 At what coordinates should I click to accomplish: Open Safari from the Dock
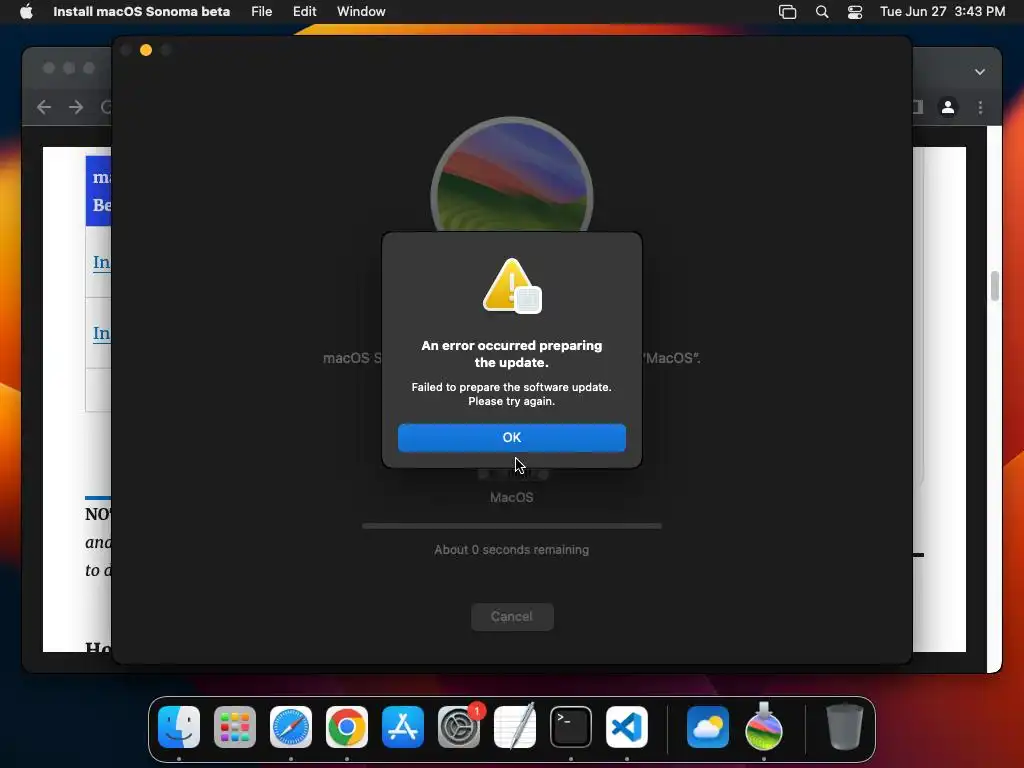[291, 727]
